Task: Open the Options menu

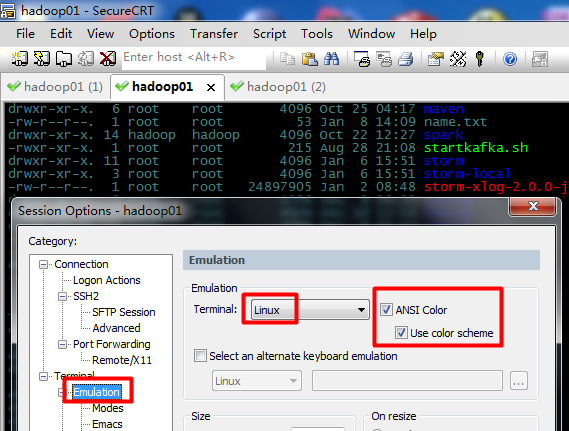Action: click(152, 34)
